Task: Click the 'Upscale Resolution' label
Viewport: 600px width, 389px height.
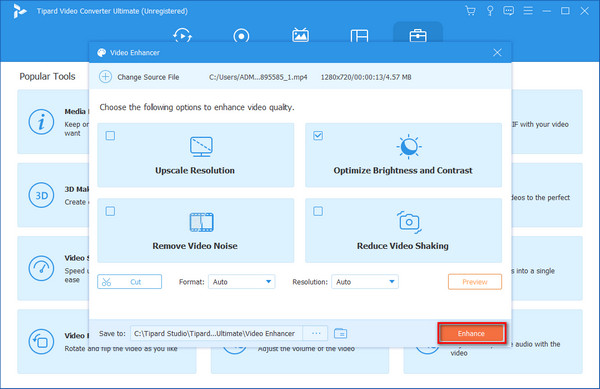Action: coord(195,171)
